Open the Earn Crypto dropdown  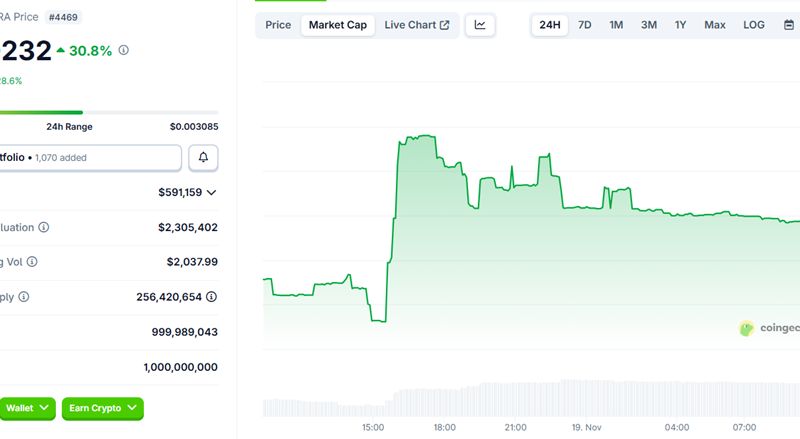click(102, 408)
